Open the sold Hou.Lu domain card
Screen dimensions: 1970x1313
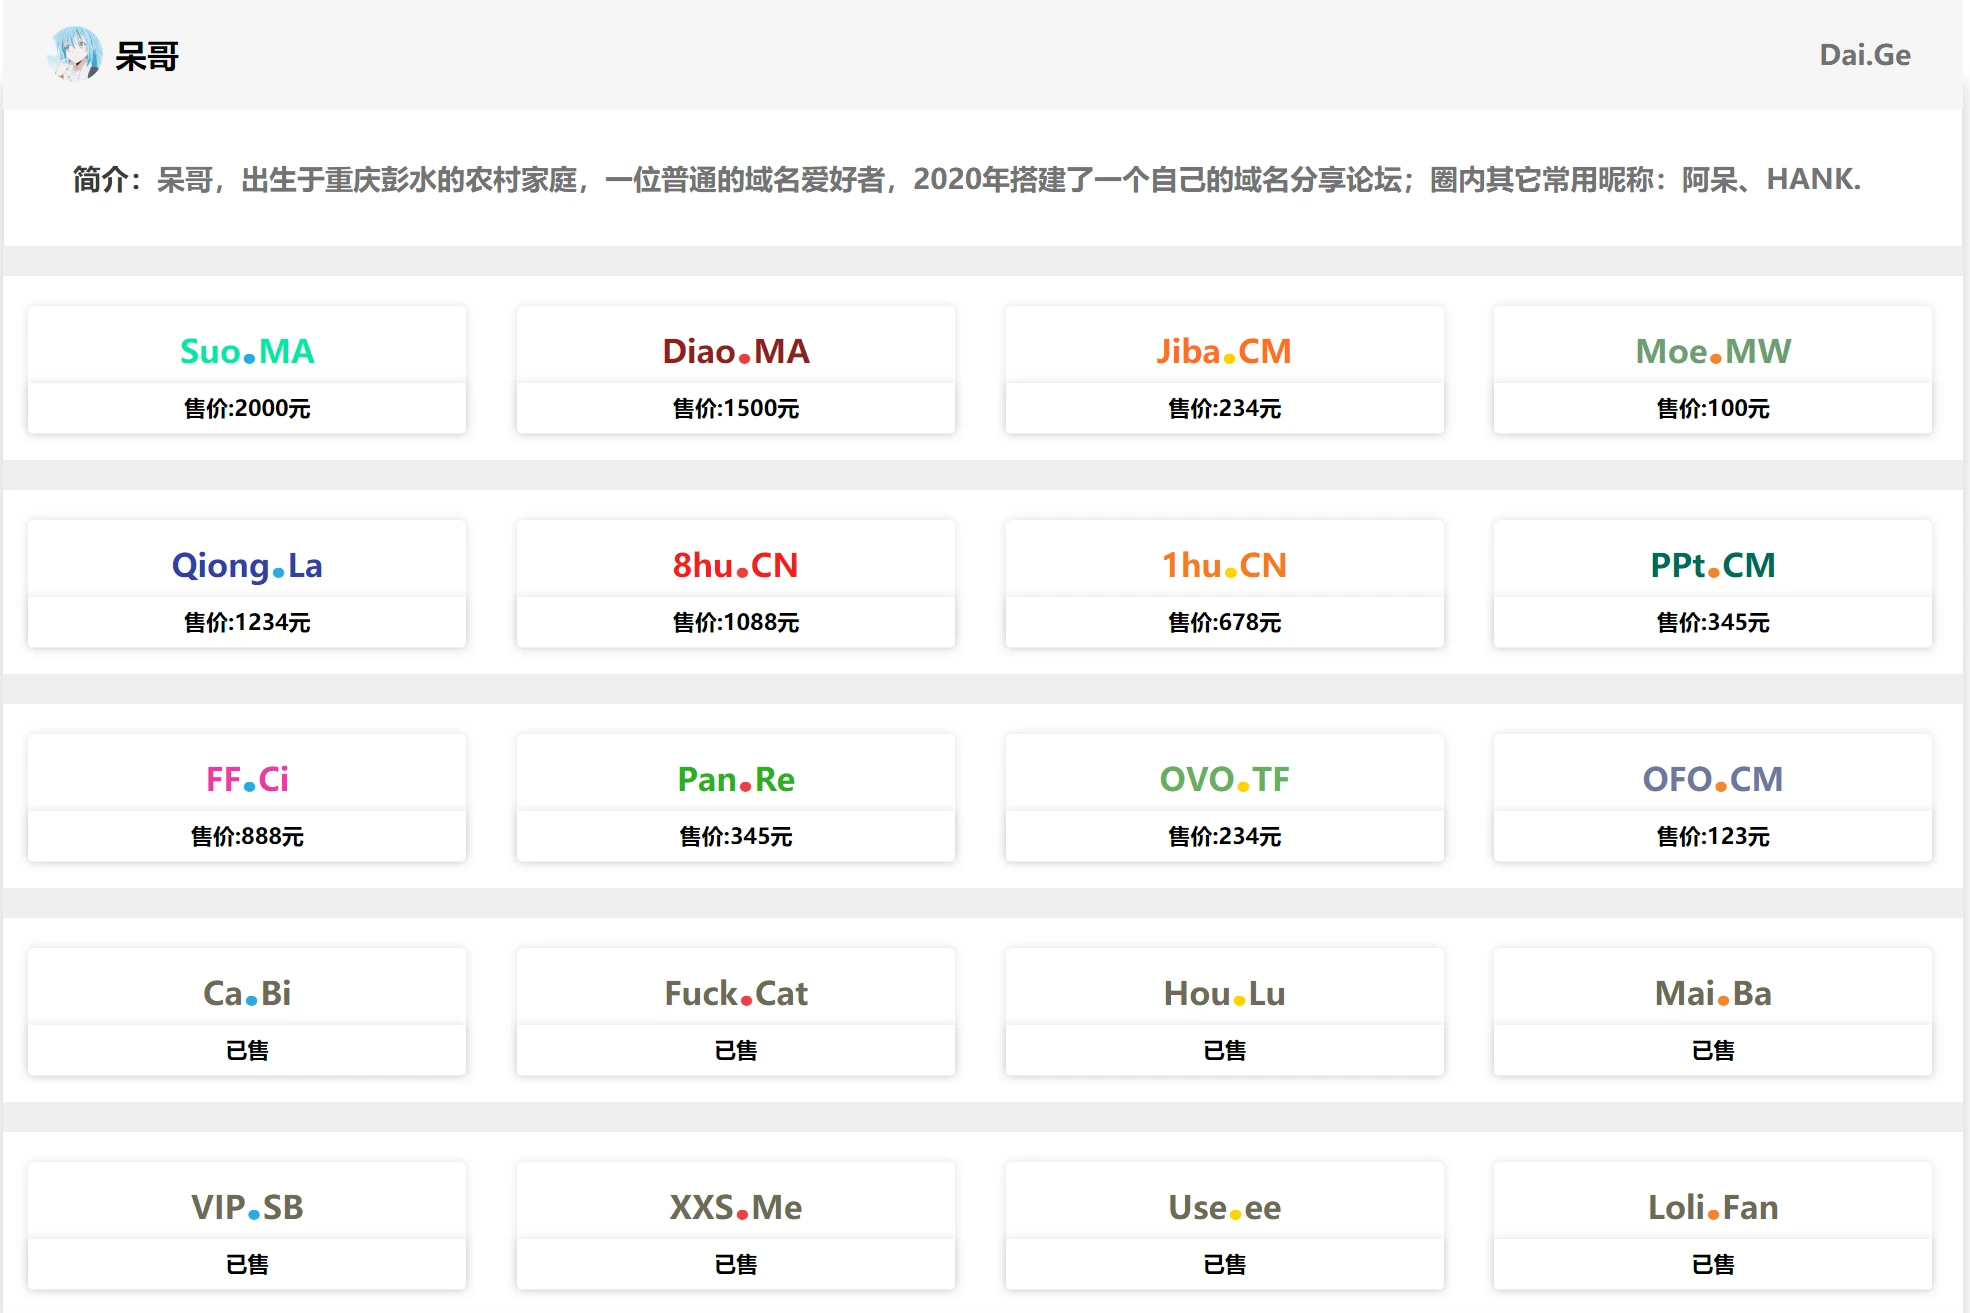pyautogui.click(x=1224, y=993)
